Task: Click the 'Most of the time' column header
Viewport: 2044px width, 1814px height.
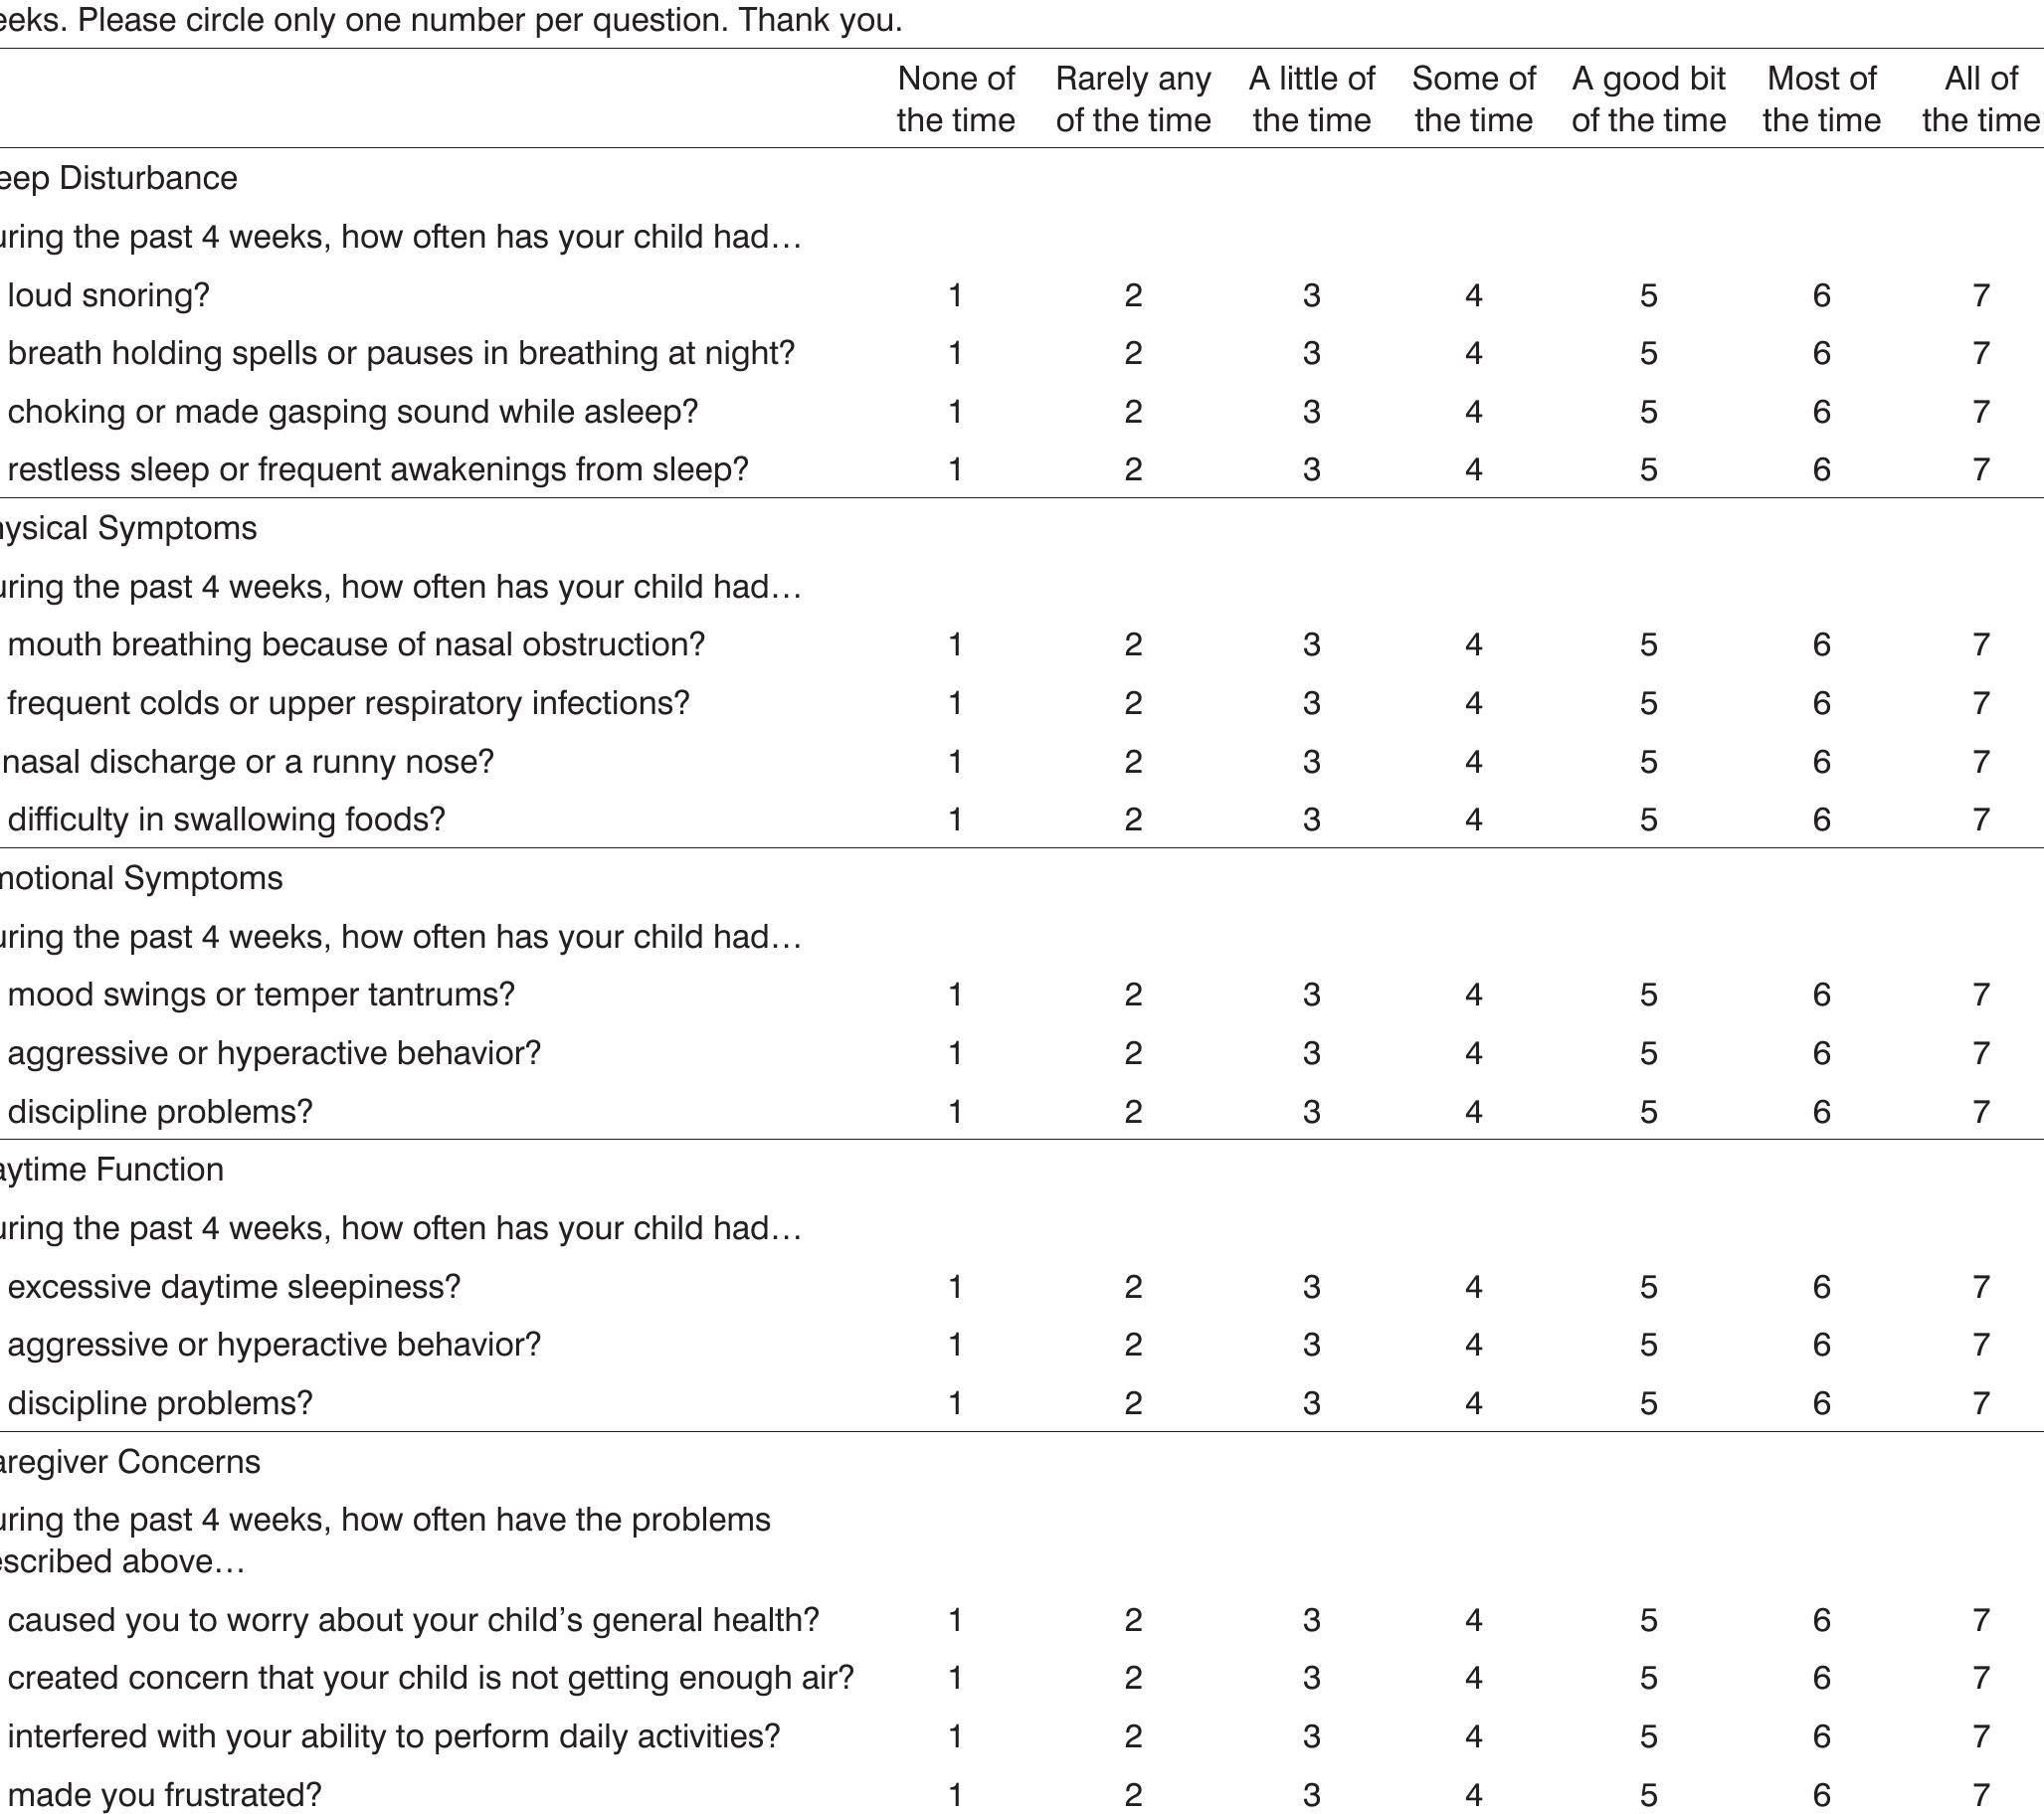Action: coord(1821,99)
